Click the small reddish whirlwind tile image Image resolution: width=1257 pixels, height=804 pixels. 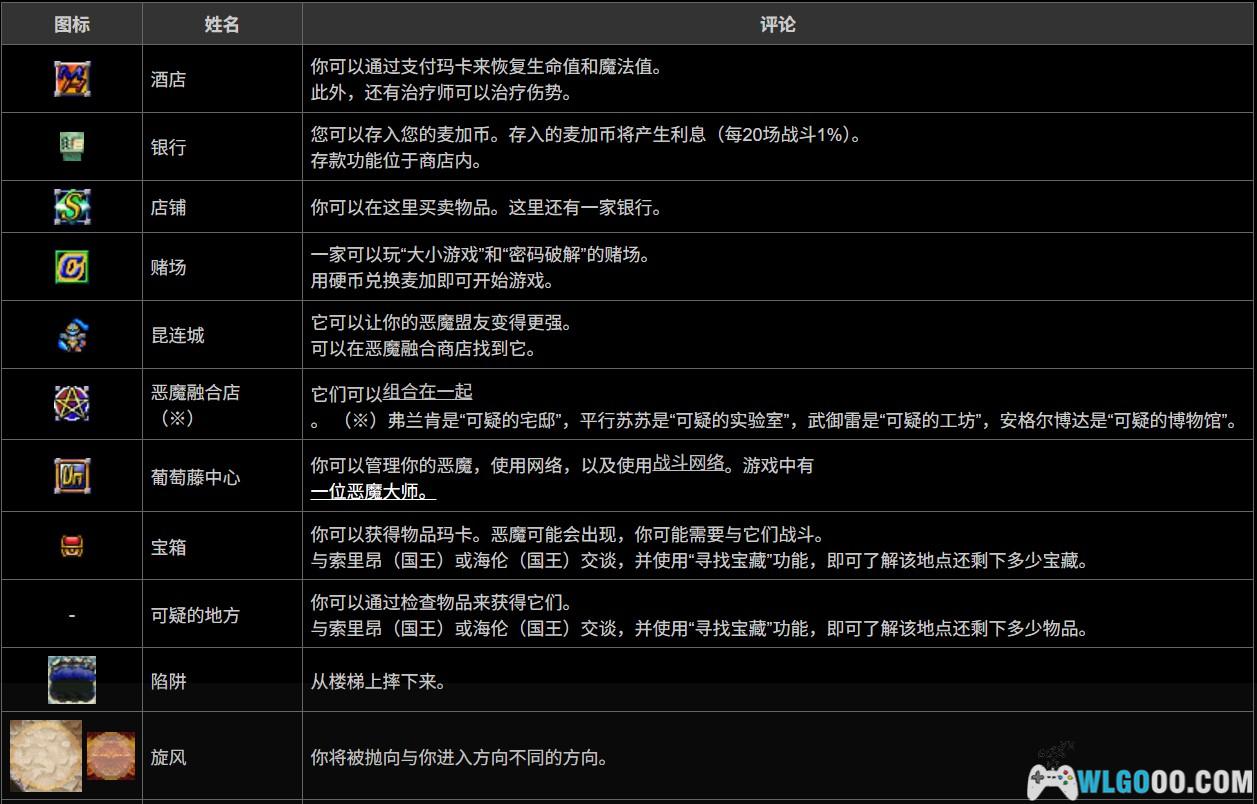click(x=110, y=757)
